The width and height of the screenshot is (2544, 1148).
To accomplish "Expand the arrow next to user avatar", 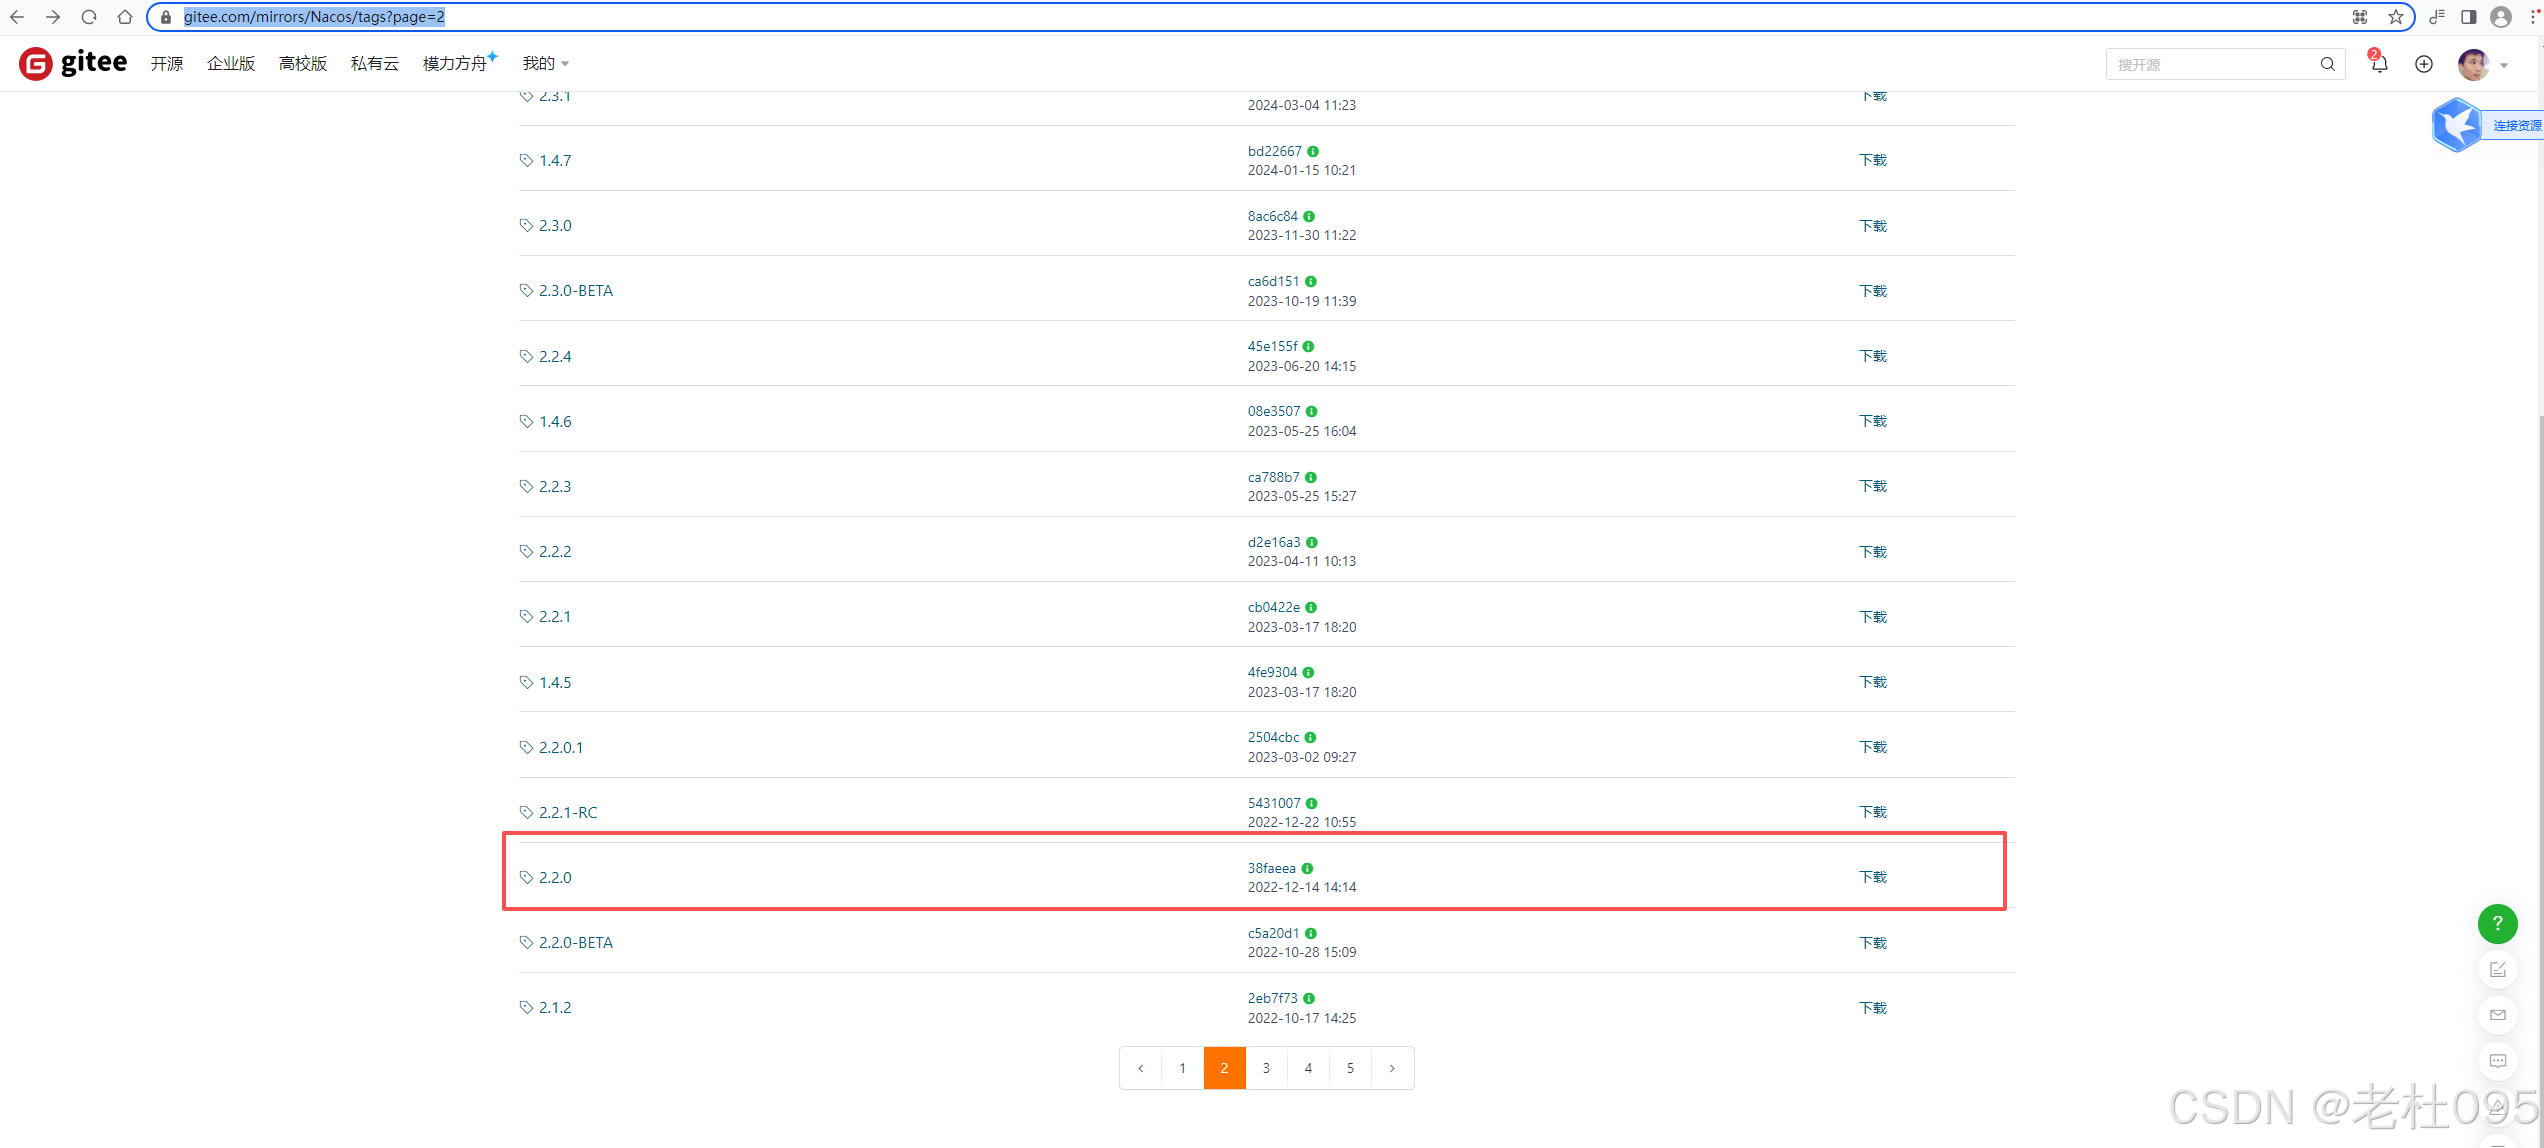I will tap(2504, 65).
